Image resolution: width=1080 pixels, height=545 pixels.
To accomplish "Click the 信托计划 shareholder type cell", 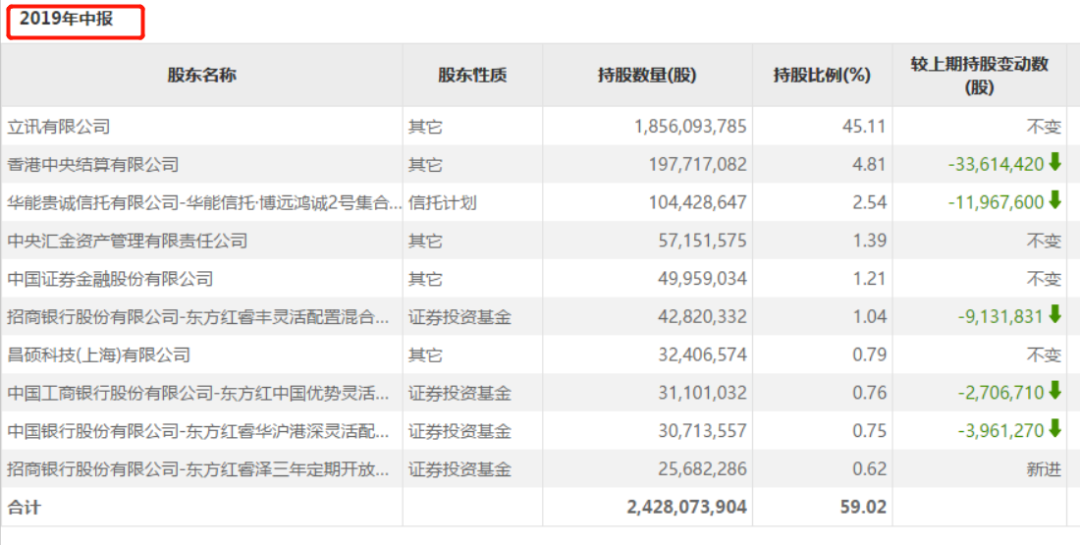I will click(442, 203).
